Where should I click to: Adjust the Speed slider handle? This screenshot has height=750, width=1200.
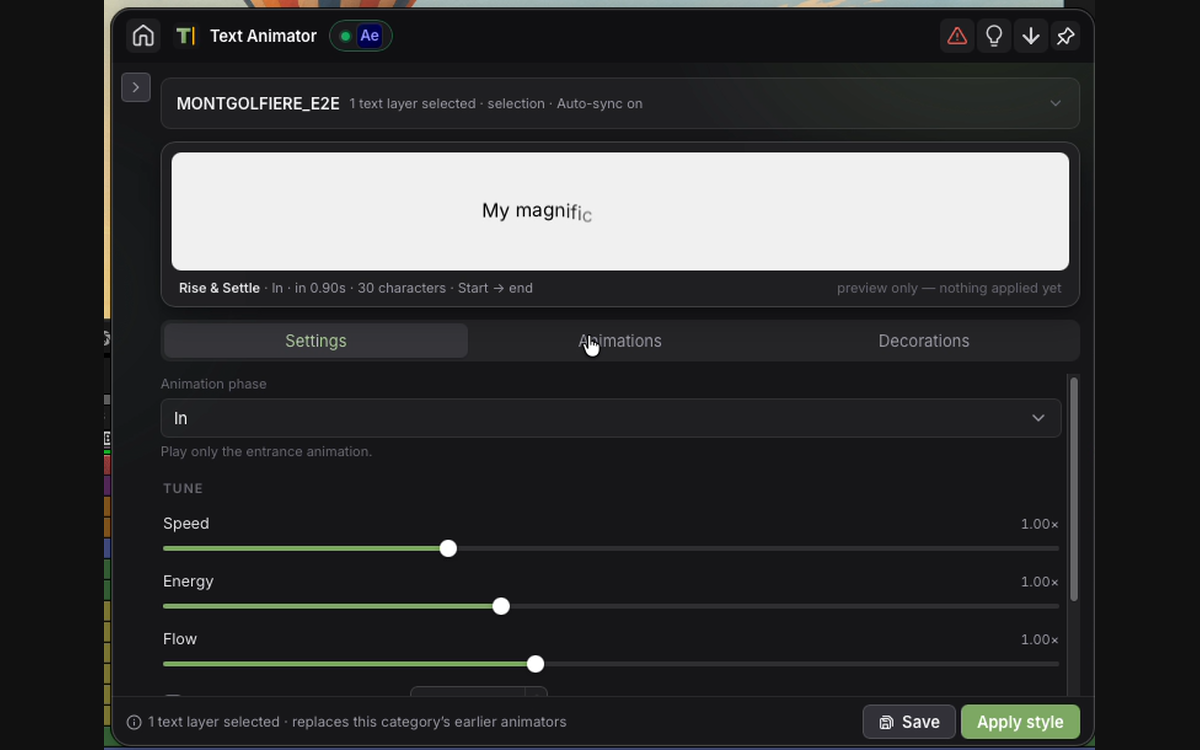[448, 548]
